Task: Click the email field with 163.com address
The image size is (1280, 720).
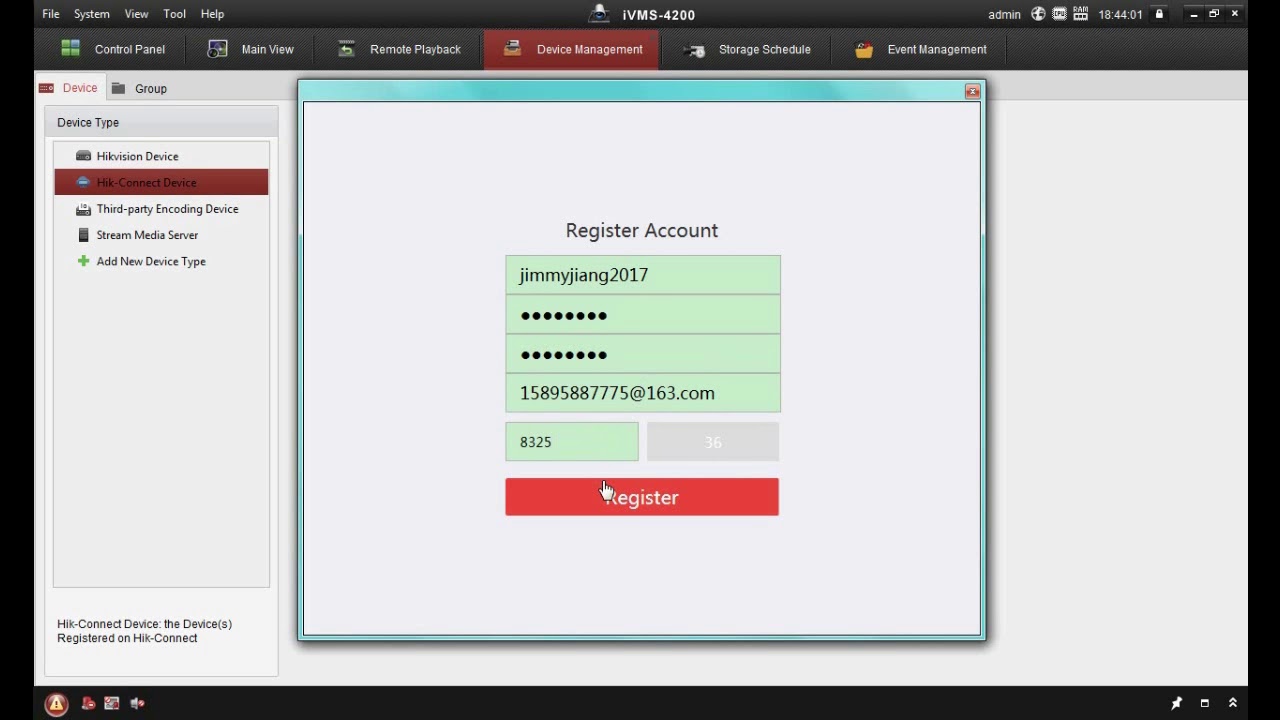Action: coord(643,393)
